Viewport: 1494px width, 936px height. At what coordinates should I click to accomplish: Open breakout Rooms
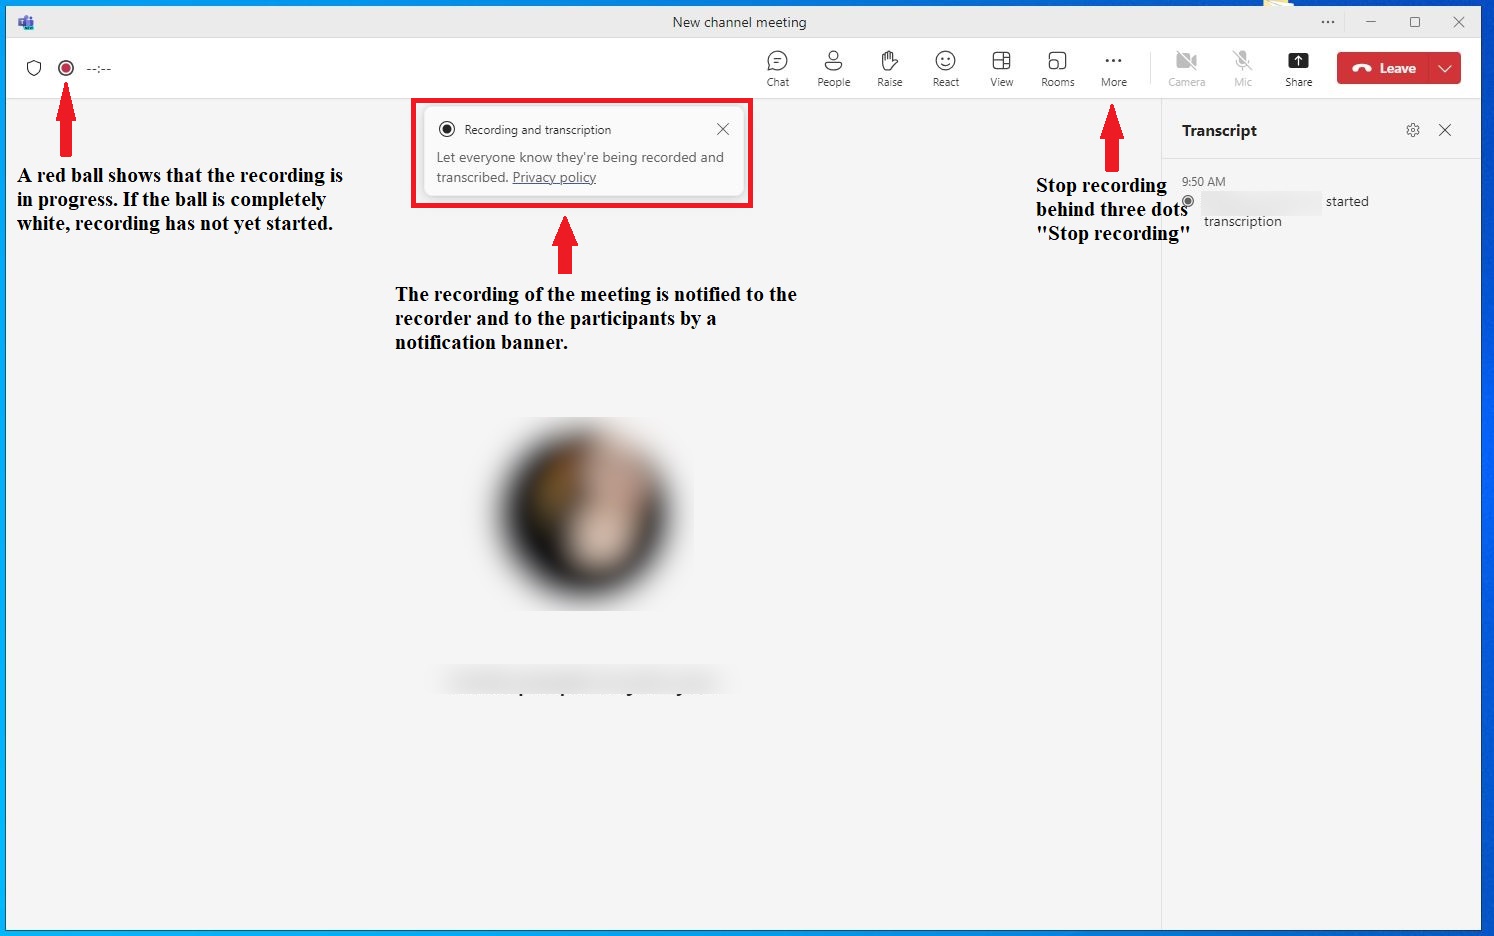point(1057,68)
